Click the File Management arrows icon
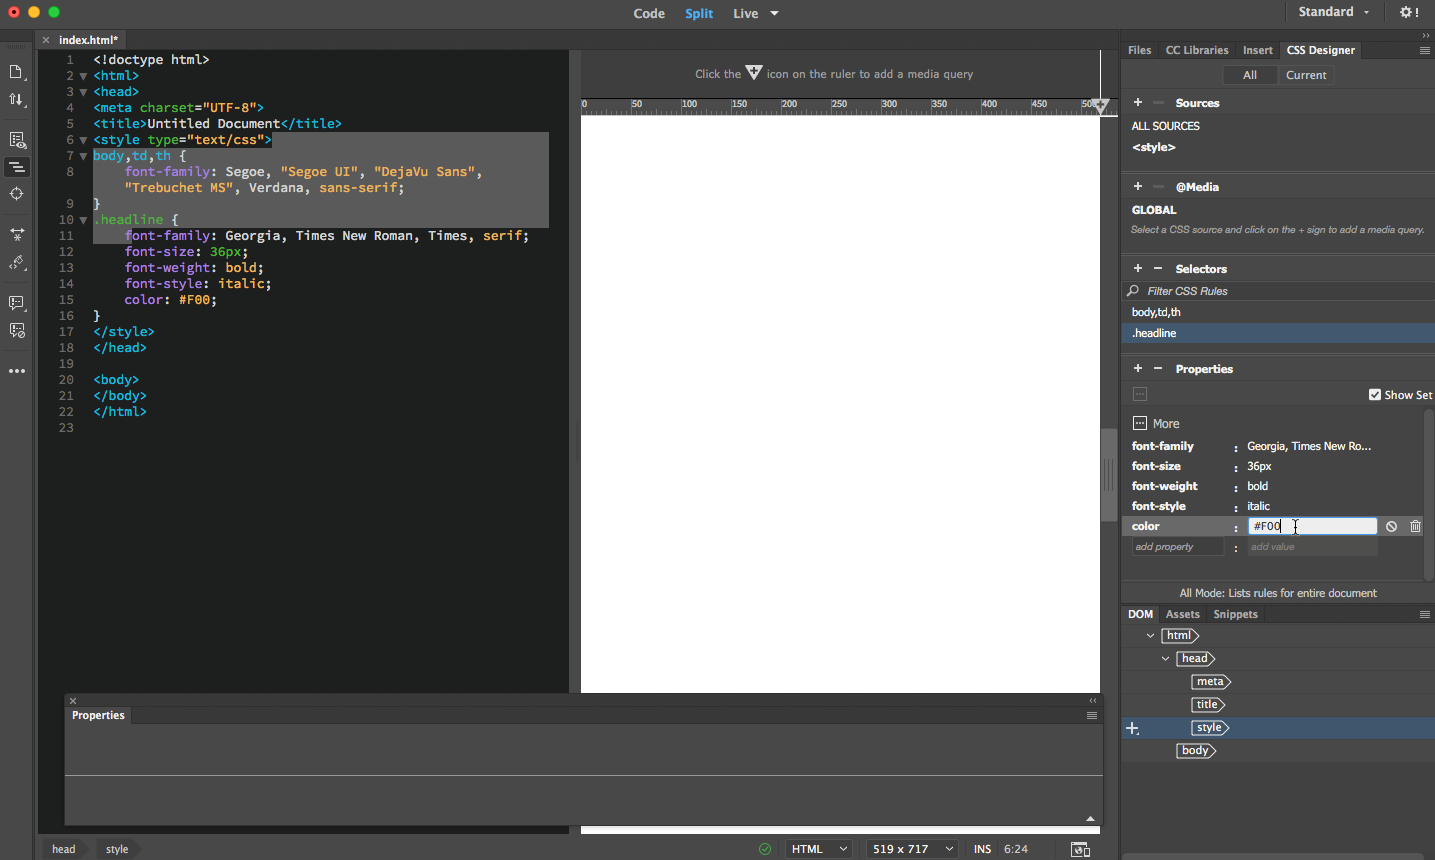 click(x=16, y=100)
